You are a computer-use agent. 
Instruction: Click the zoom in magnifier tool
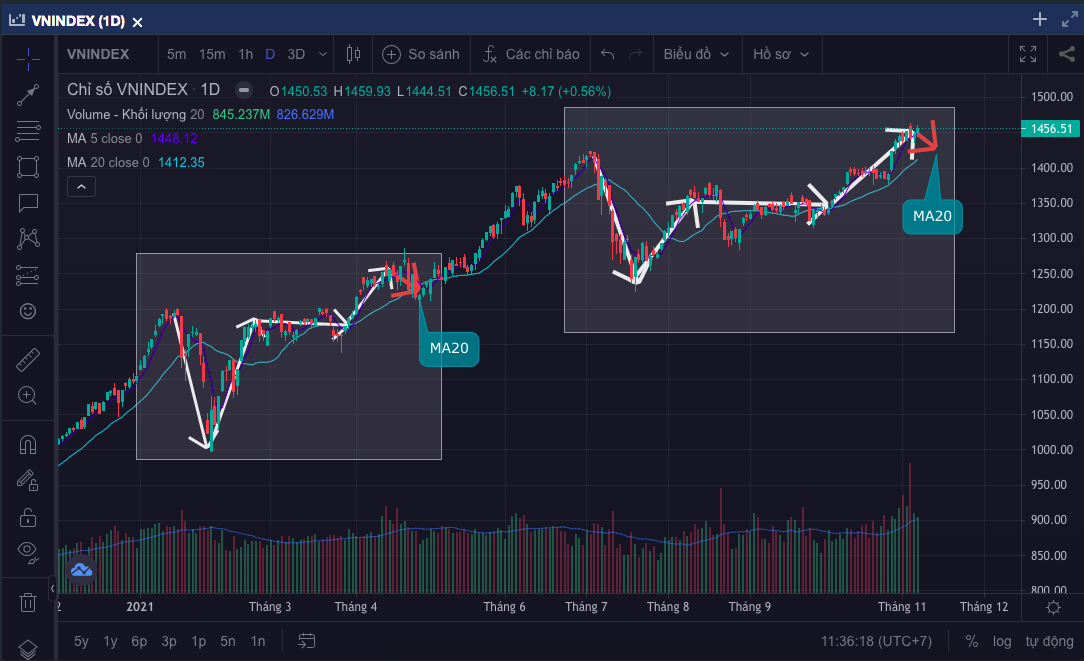coord(28,396)
